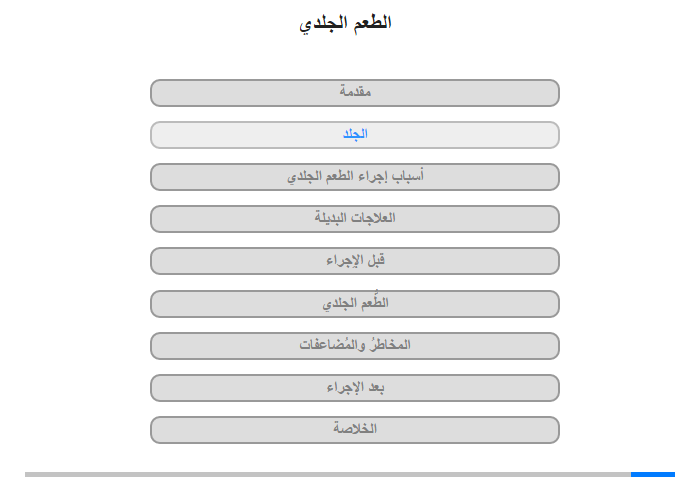Open the الخلاصة summary section
The height and width of the screenshot is (480, 700).
[x=355, y=429]
